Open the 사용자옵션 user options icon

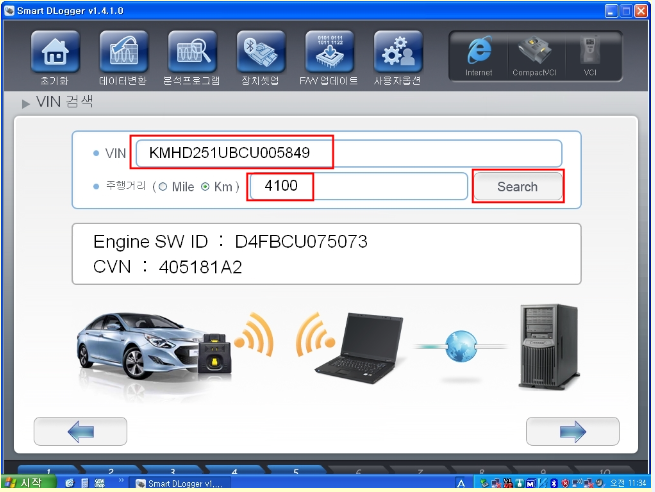pyautogui.click(x=398, y=51)
